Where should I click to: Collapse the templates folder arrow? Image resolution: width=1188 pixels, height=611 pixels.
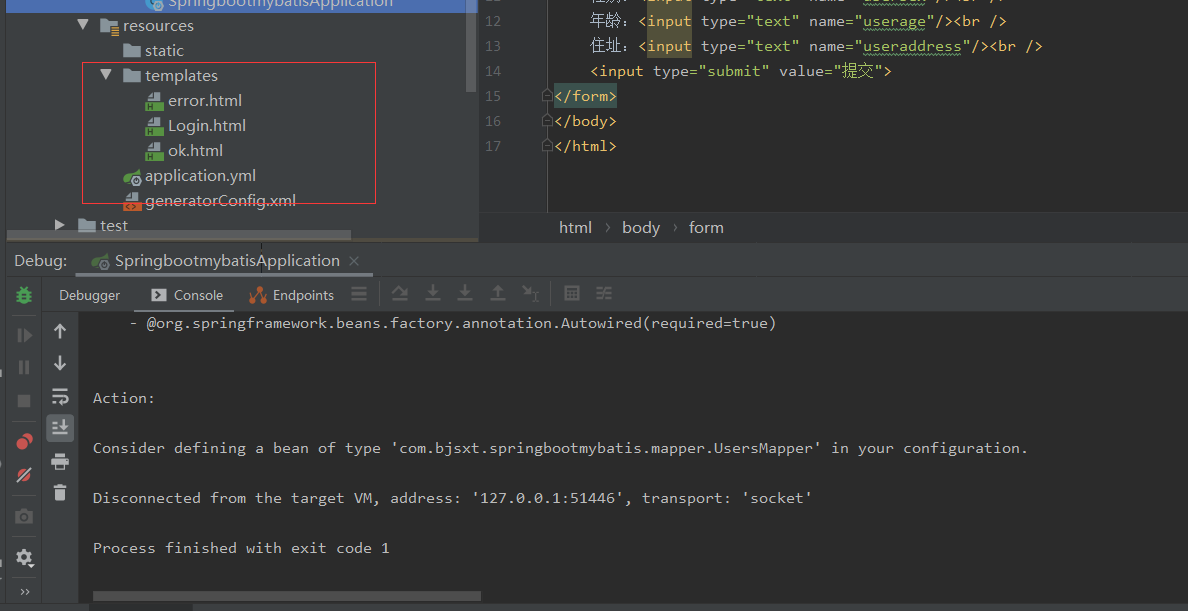(106, 75)
